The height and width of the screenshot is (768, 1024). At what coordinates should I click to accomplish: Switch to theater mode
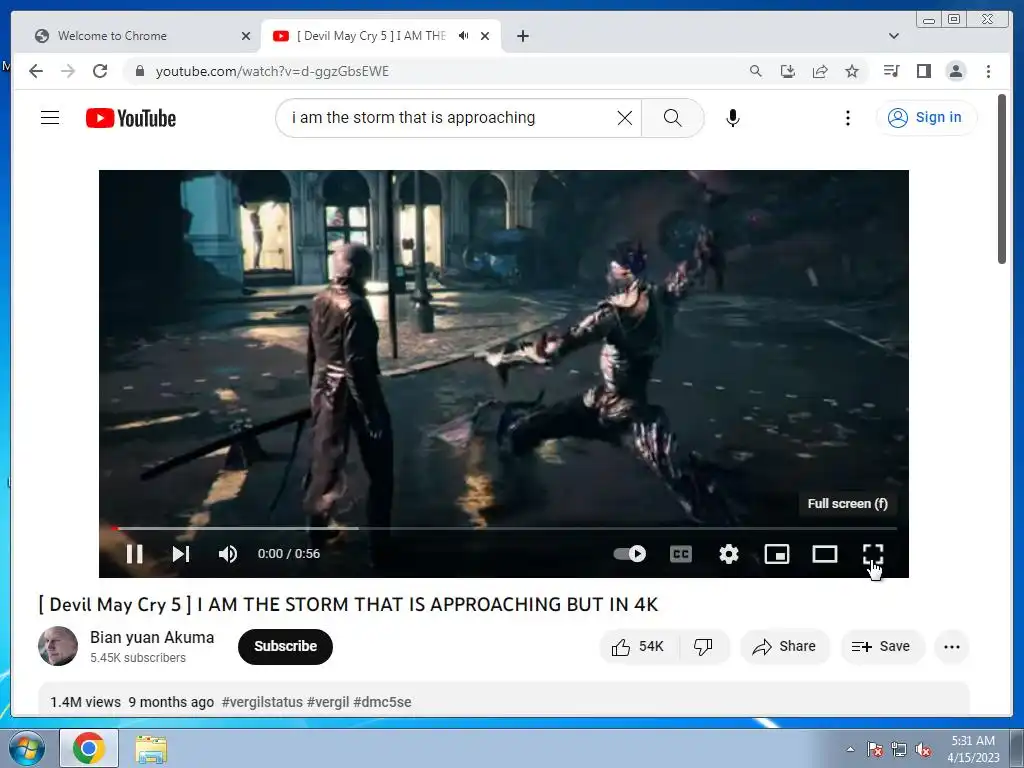point(825,554)
